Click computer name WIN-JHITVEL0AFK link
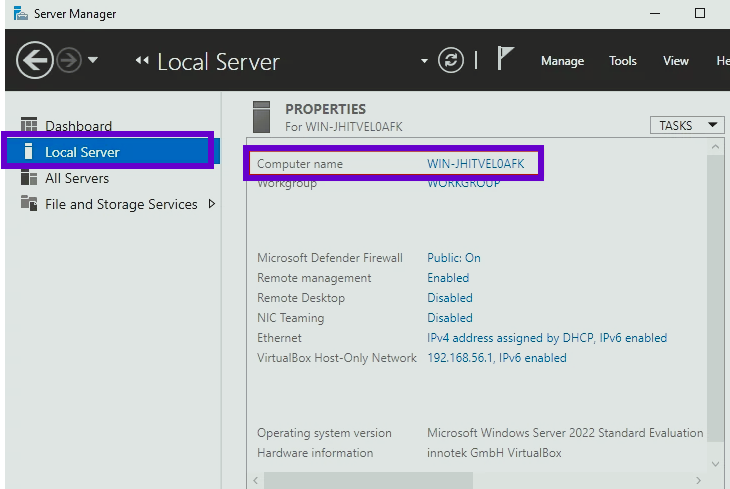Screen dimensions: 730x489 475,164
